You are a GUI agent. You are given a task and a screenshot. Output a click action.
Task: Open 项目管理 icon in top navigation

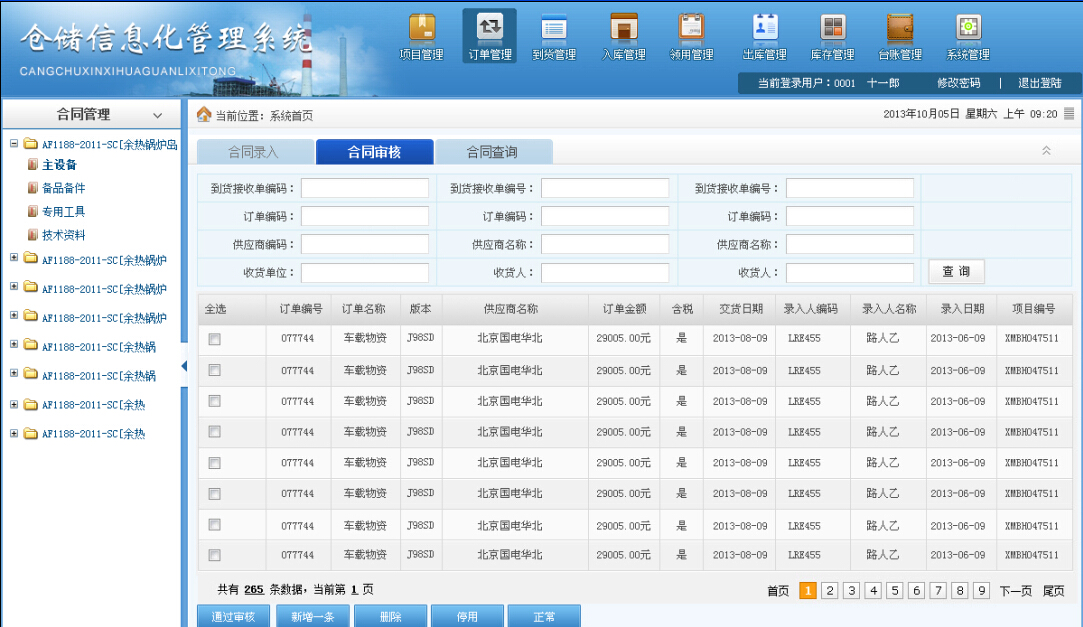click(421, 28)
